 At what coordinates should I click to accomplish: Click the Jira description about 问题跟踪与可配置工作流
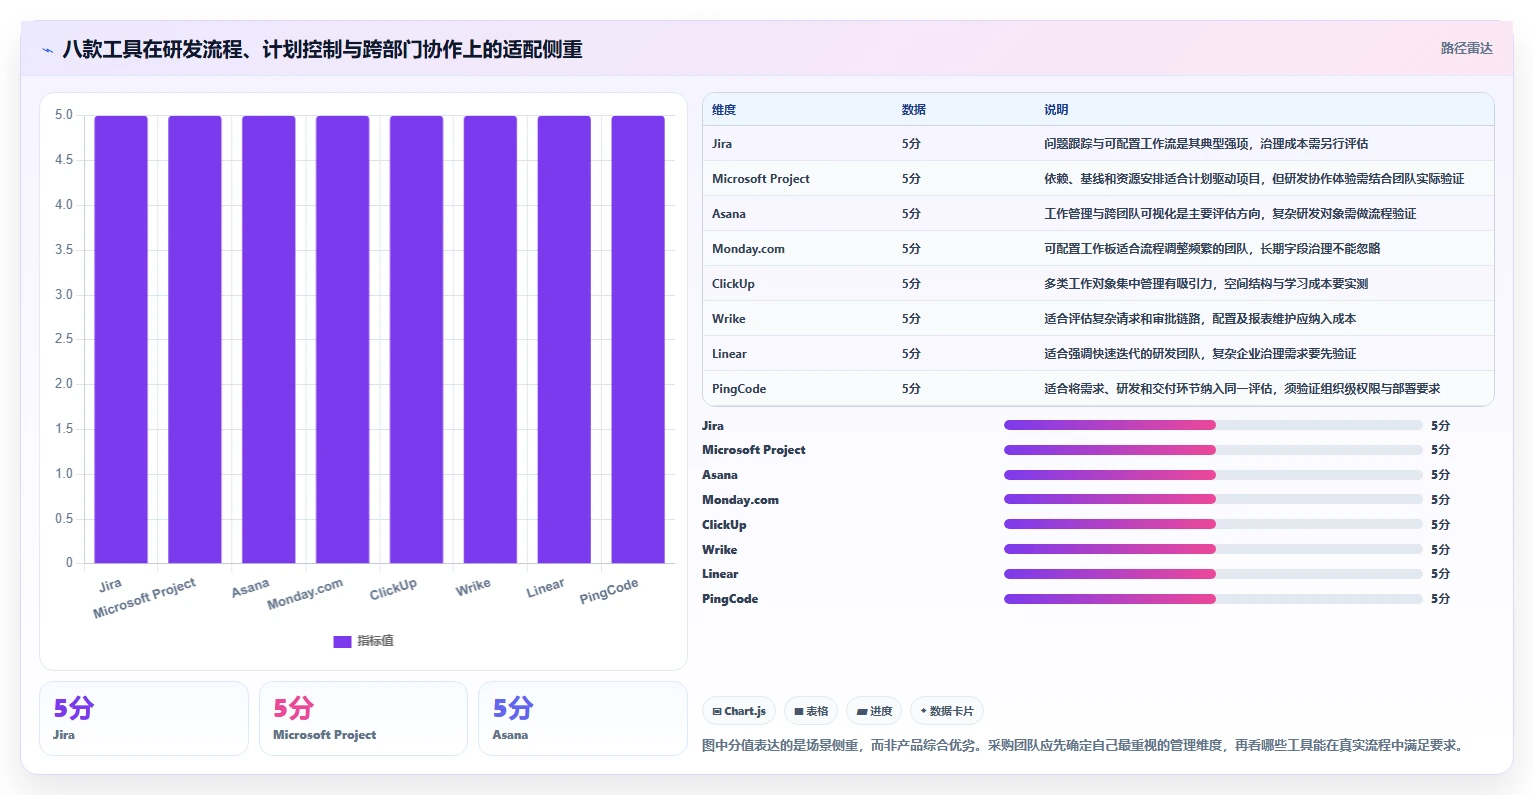click(1206, 144)
